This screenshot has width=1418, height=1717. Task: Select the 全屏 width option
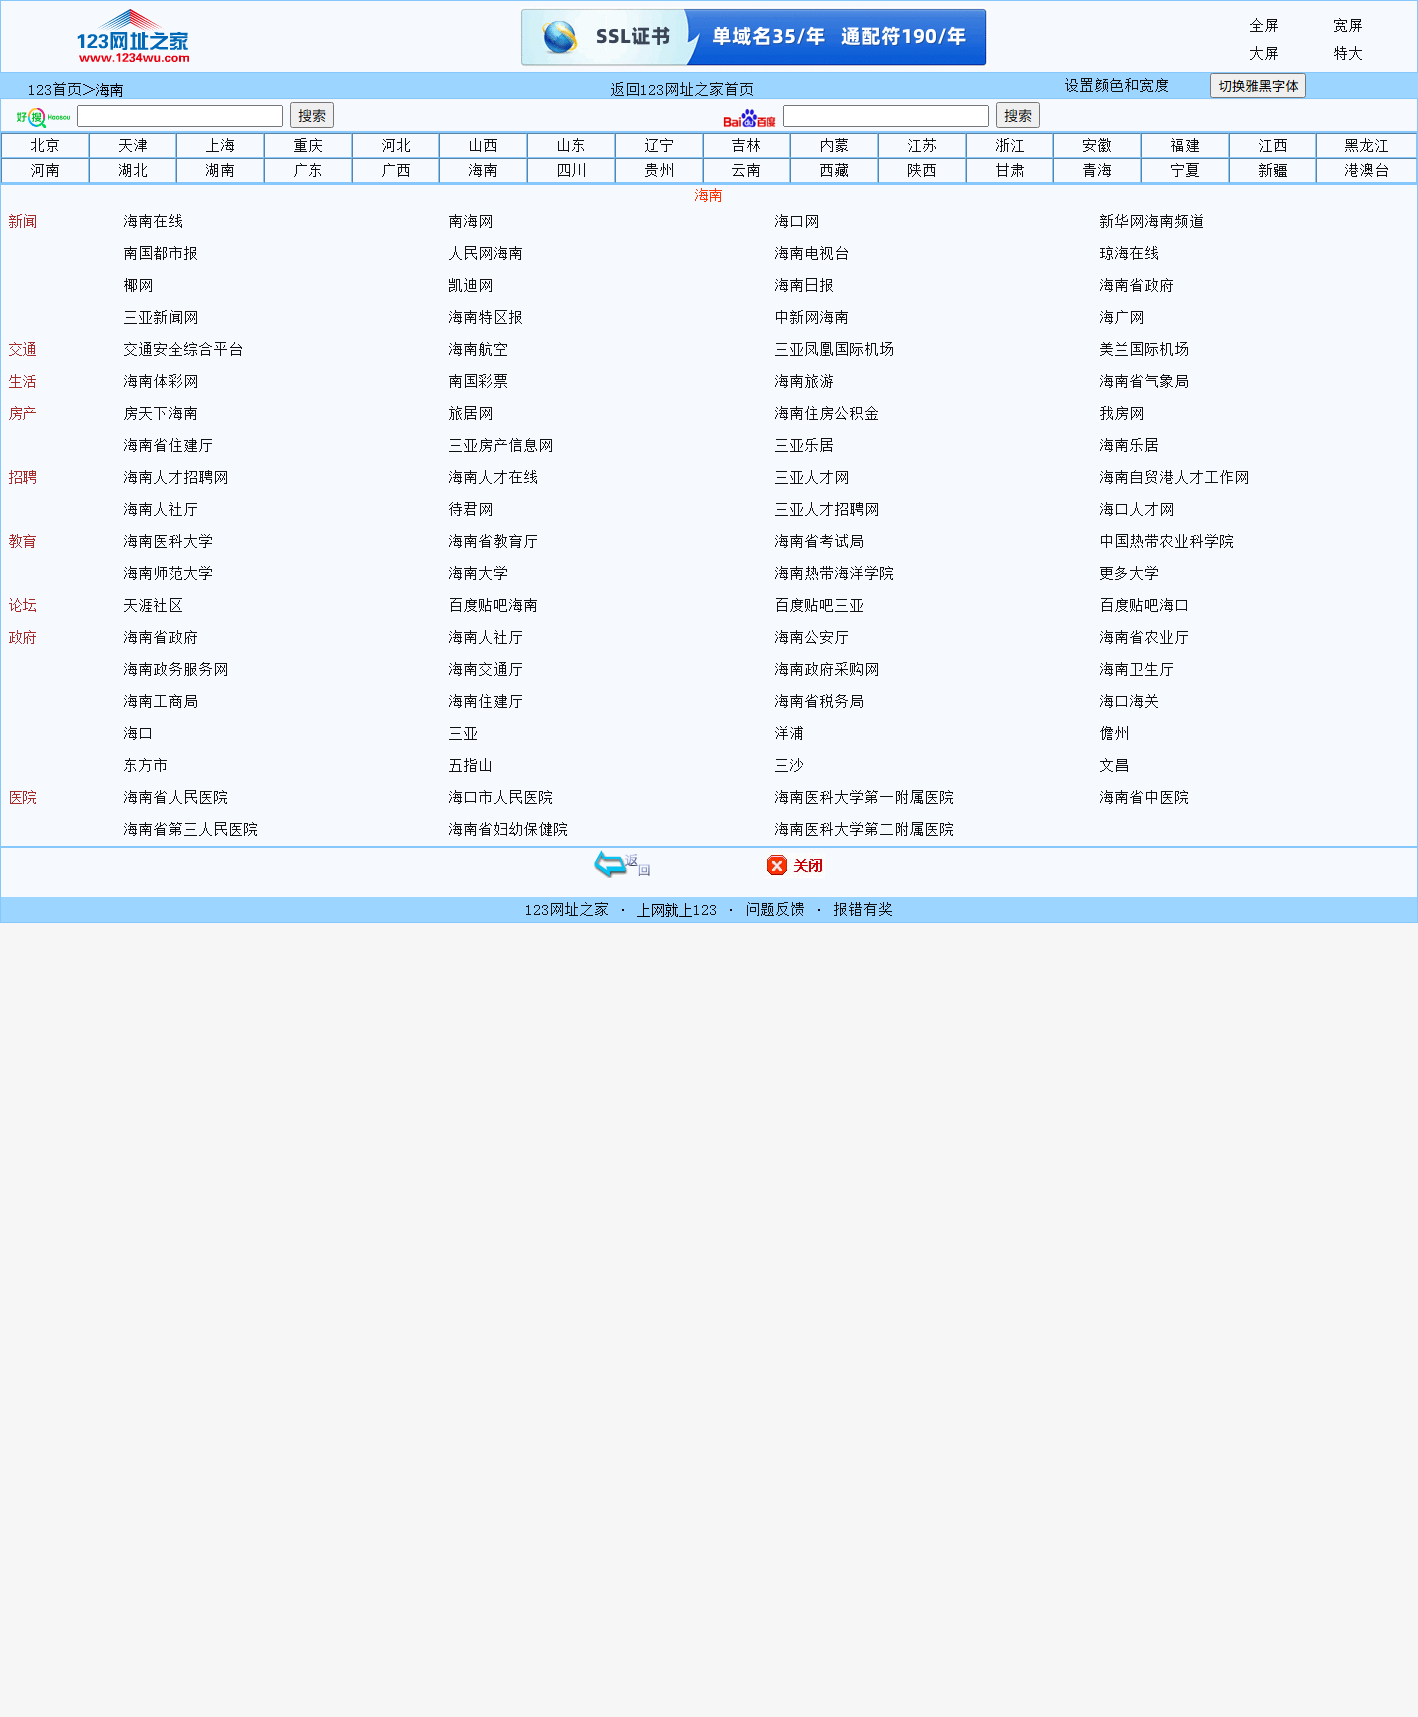tap(1264, 26)
